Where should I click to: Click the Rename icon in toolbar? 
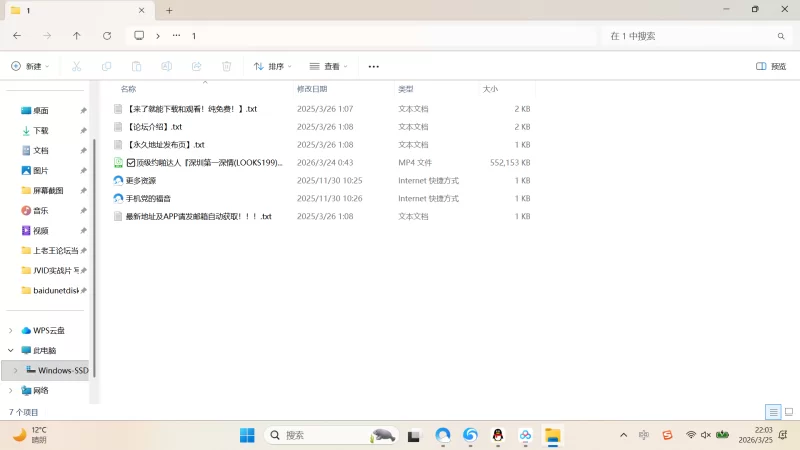[167, 66]
